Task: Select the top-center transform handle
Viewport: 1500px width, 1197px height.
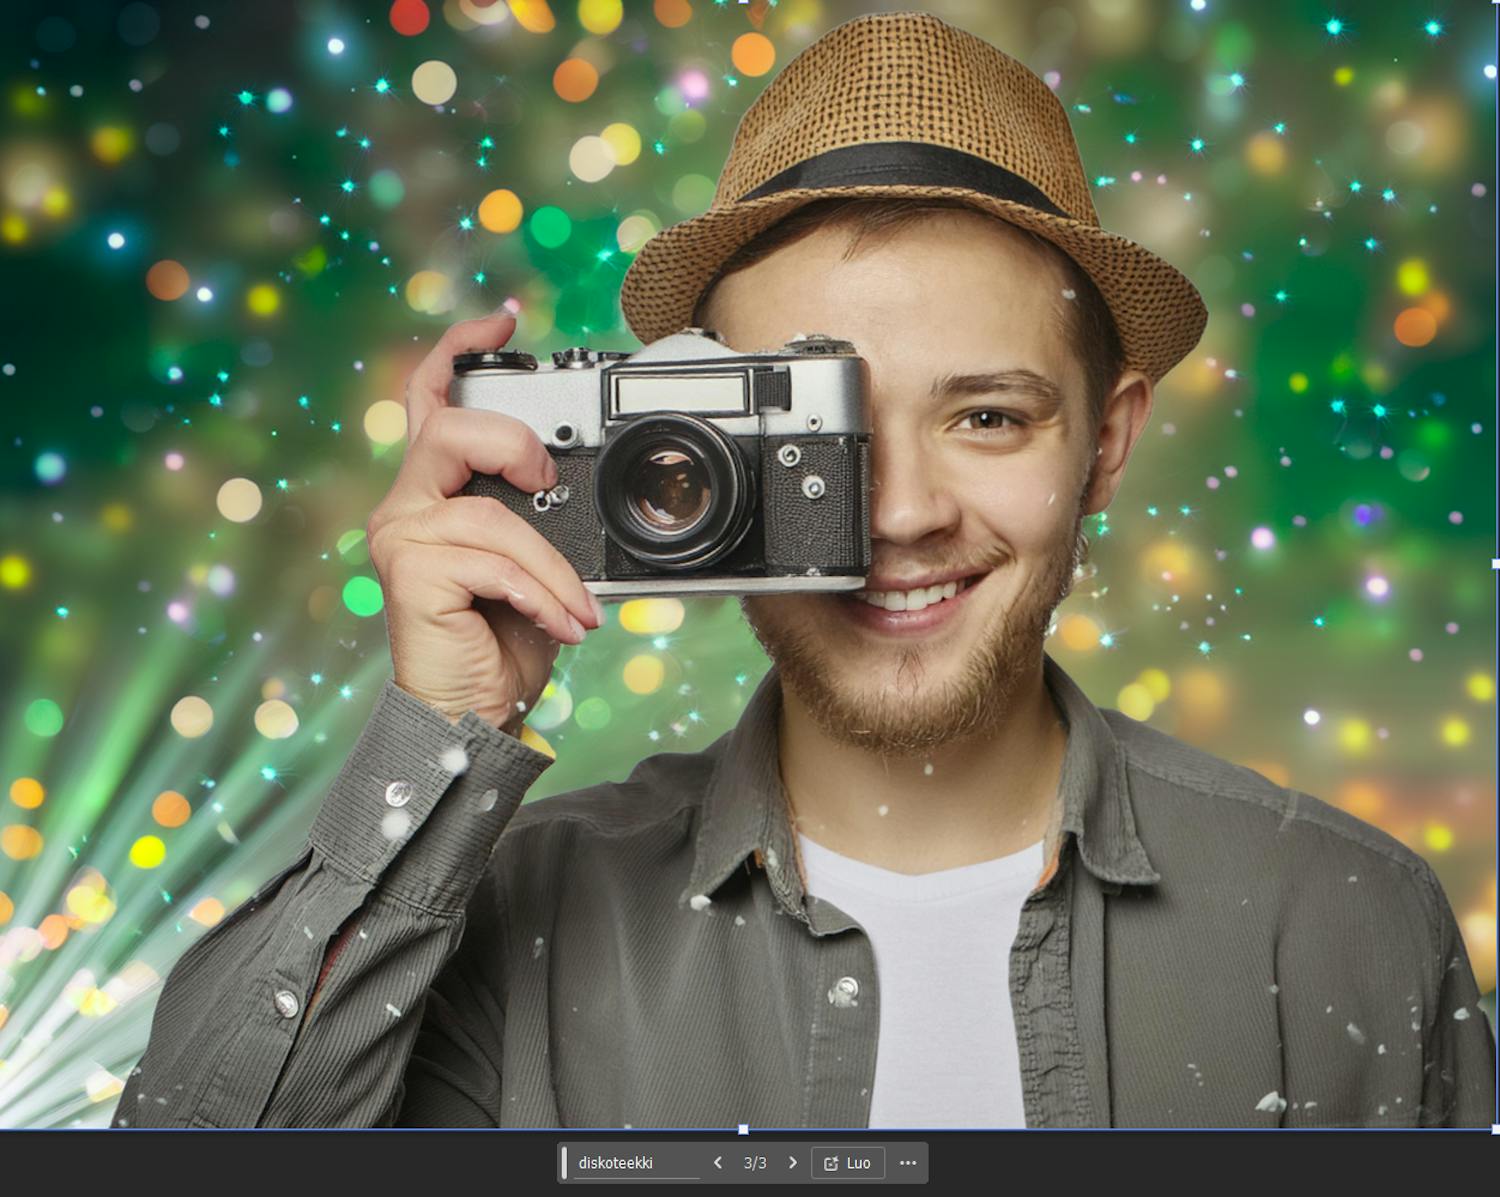Action: pyautogui.click(x=743, y=2)
